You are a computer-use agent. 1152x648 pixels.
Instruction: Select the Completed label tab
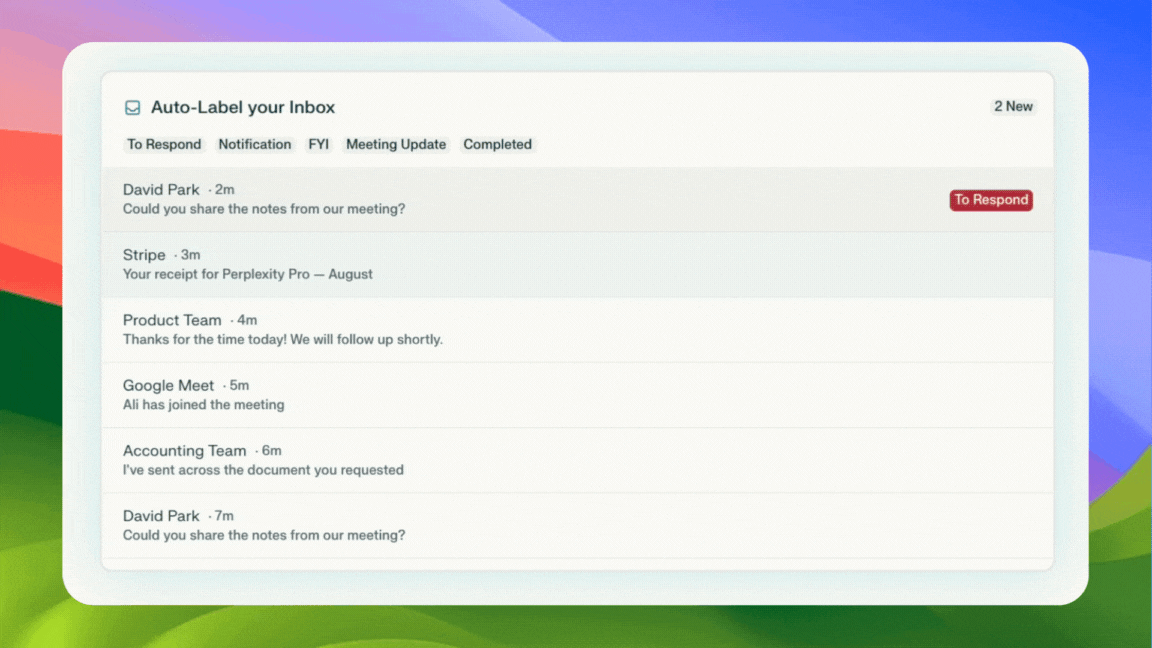(497, 145)
